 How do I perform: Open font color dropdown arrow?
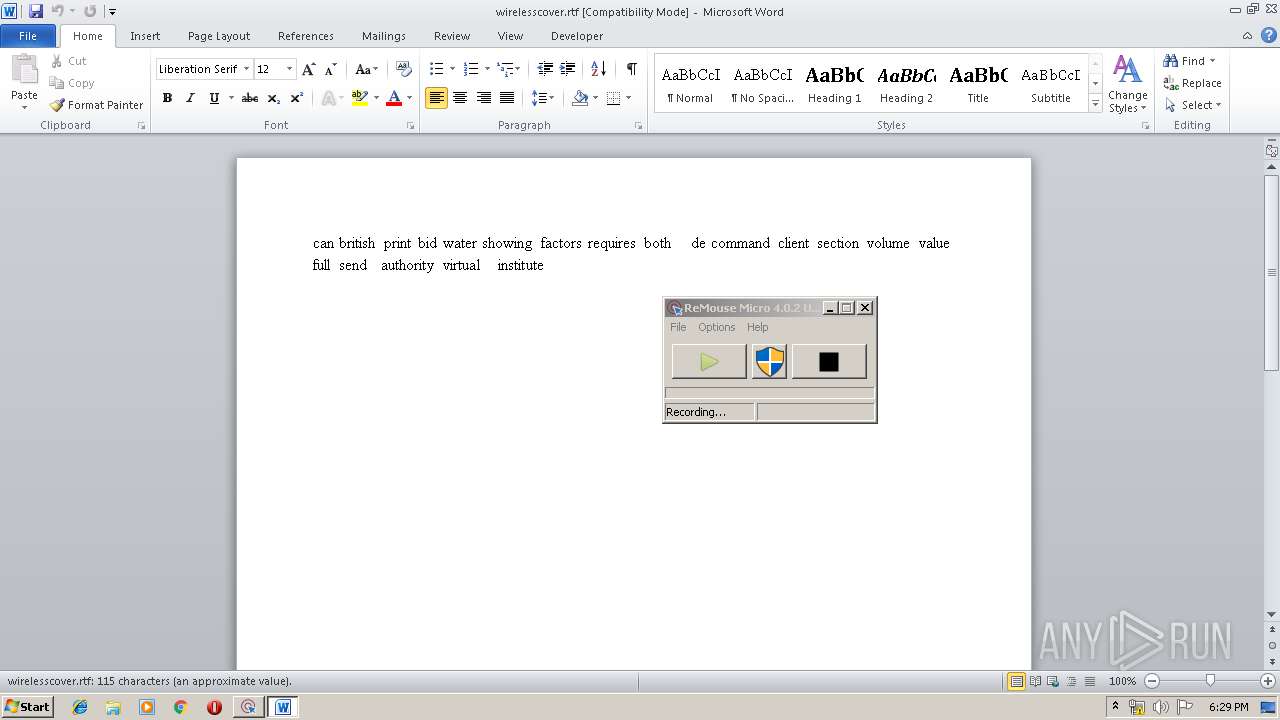point(410,98)
